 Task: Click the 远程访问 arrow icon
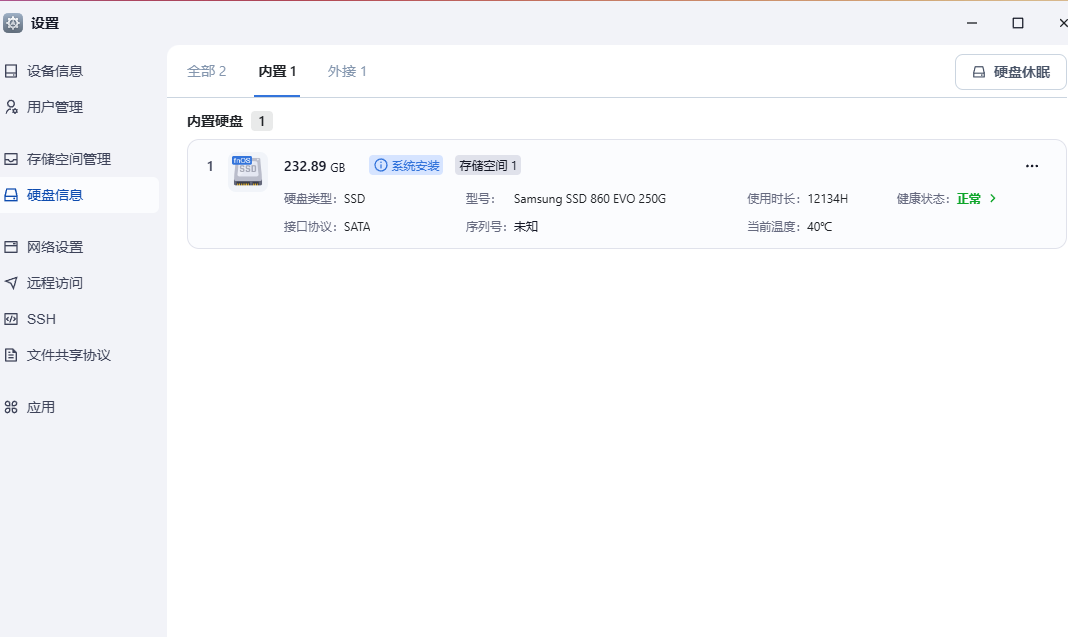pyautogui.click(x=11, y=283)
